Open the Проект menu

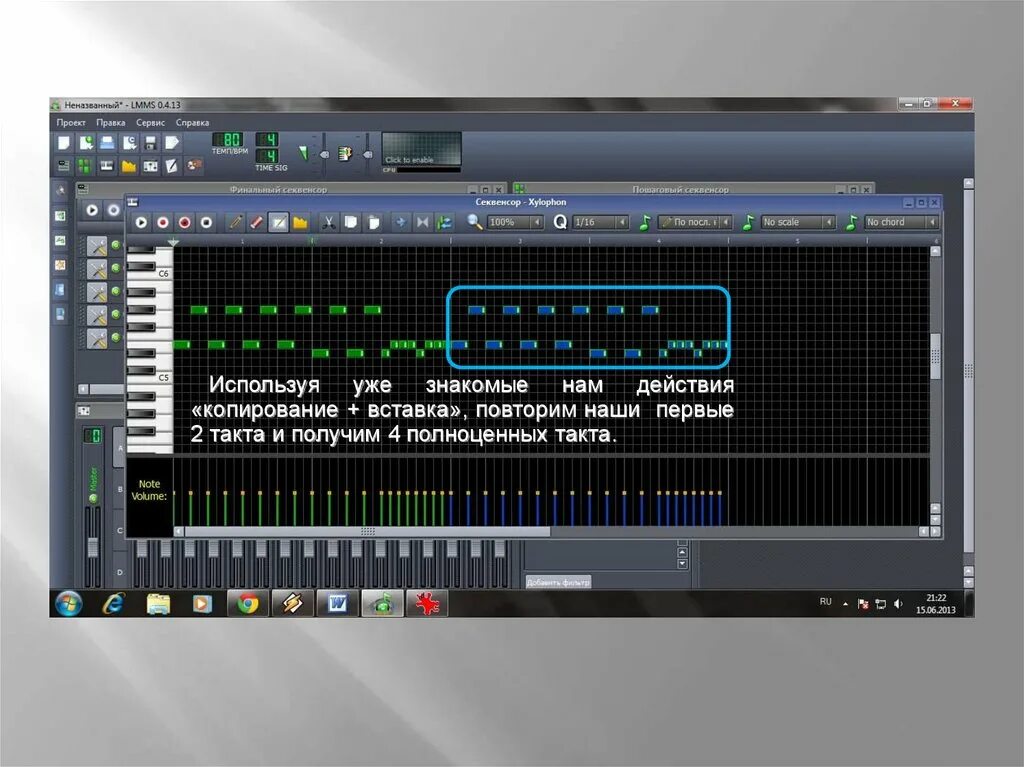tap(71, 122)
